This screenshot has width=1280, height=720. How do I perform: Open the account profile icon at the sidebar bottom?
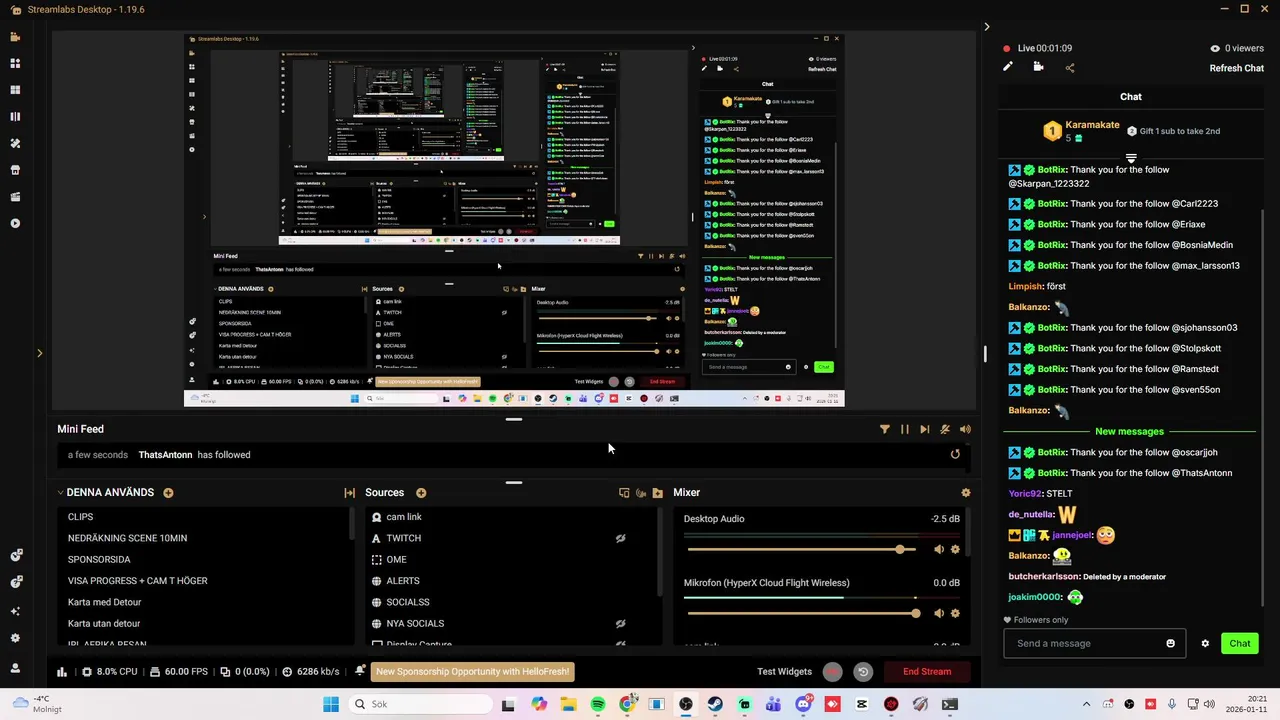[15, 668]
